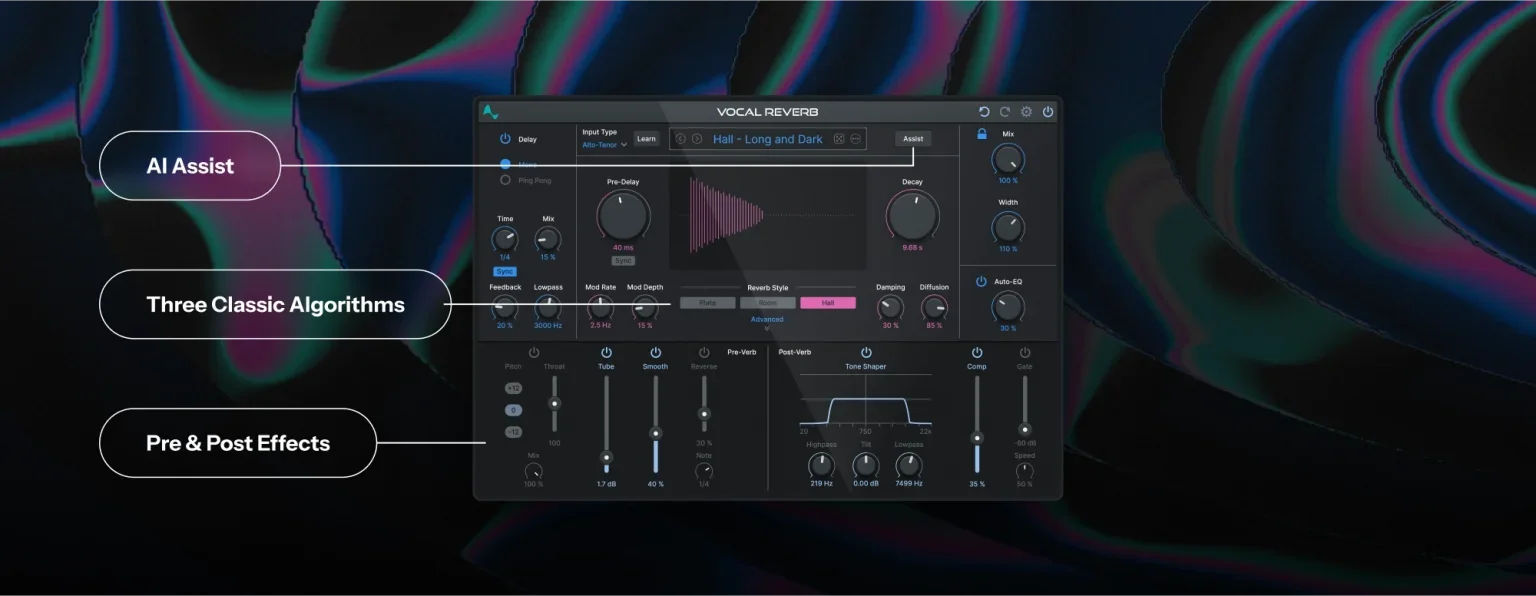Image resolution: width=1536 pixels, height=596 pixels.
Task: Open the Alto-Tenor Input Type dropdown
Action: pos(605,144)
